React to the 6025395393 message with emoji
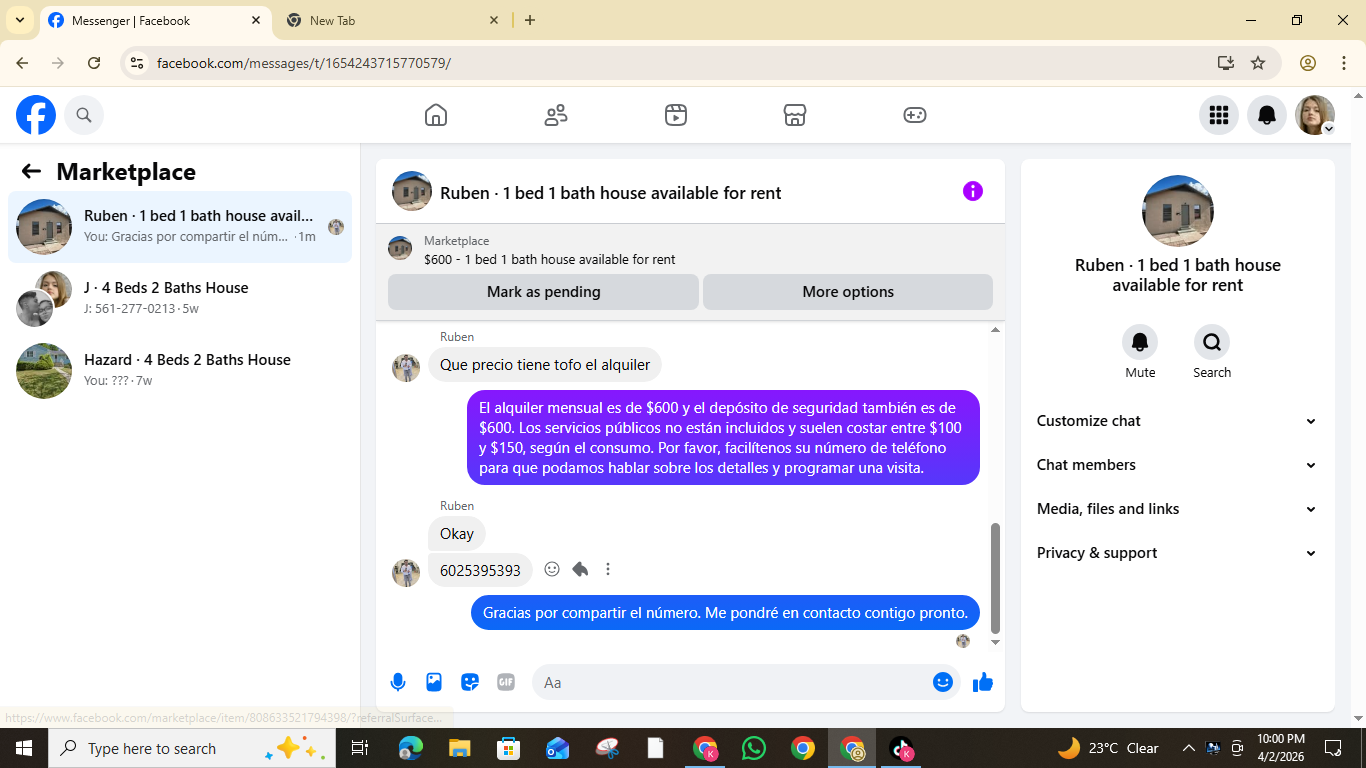Screen dimensions: 1366x768 click(552, 569)
